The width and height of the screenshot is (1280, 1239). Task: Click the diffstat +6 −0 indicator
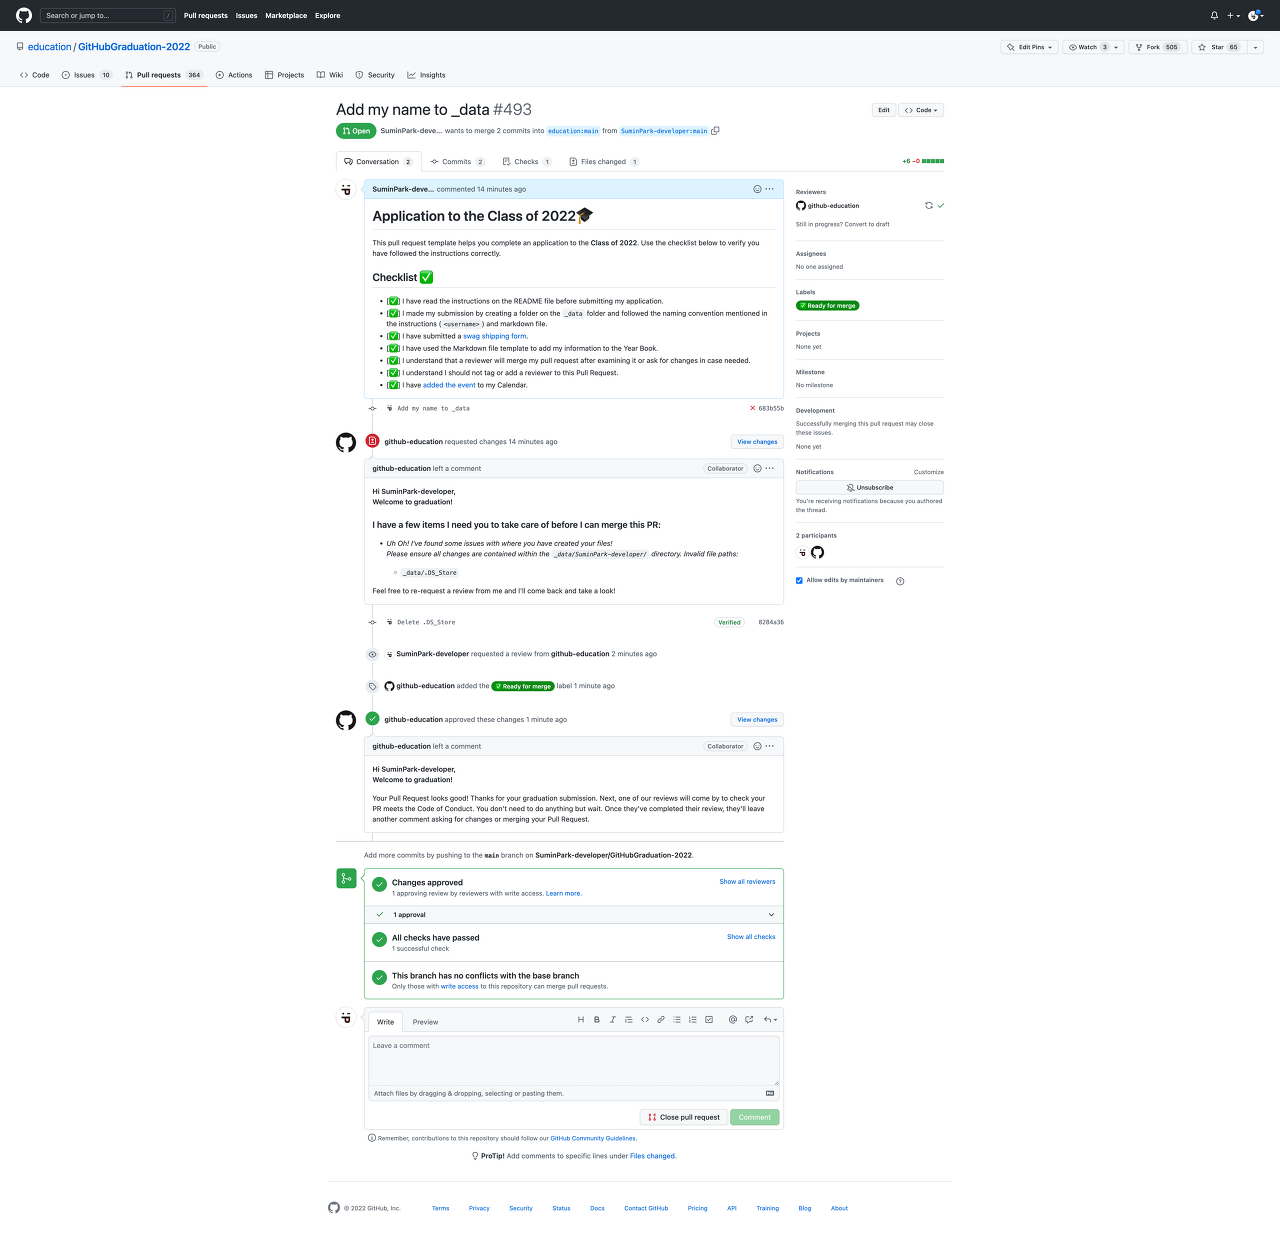click(x=923, y=161)
